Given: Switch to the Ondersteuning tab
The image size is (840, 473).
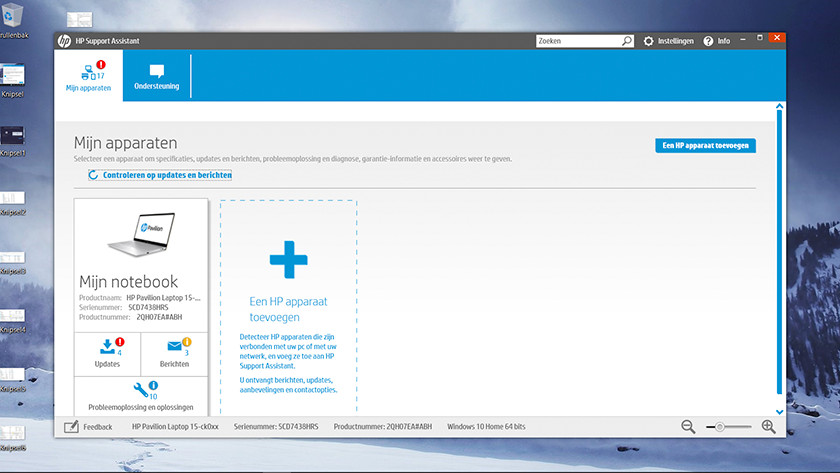Looking at the screenshot, I should pyautogui.click(x=157, y=76).
